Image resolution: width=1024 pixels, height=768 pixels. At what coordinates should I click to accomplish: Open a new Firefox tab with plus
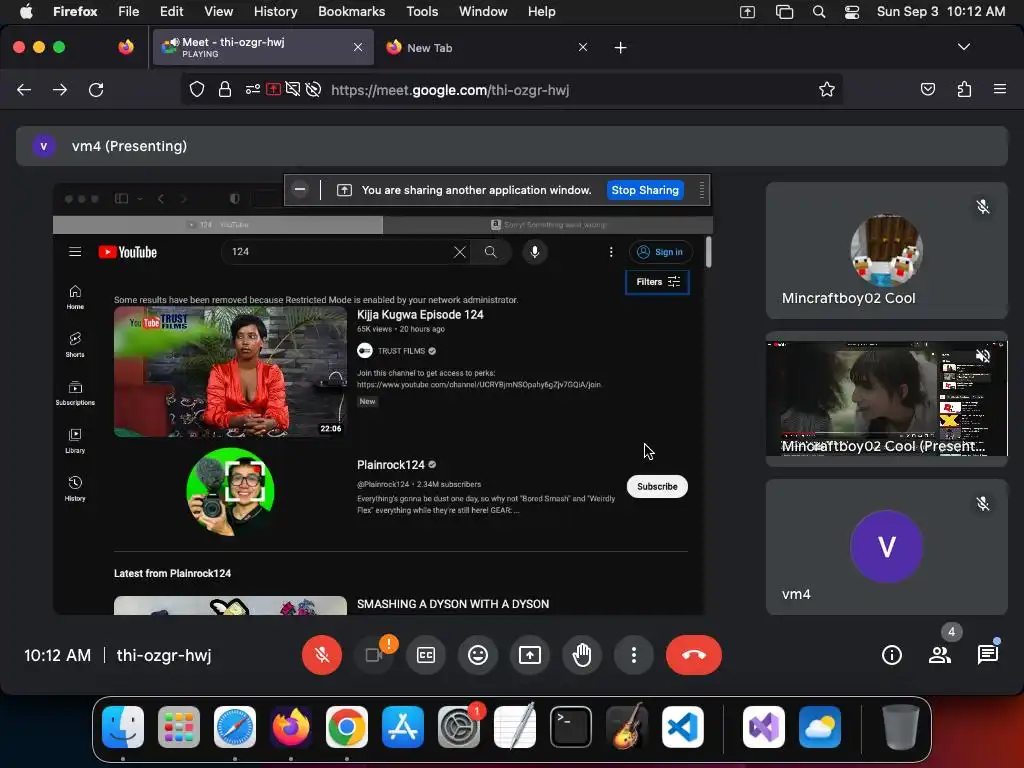[x=620, y=48]
